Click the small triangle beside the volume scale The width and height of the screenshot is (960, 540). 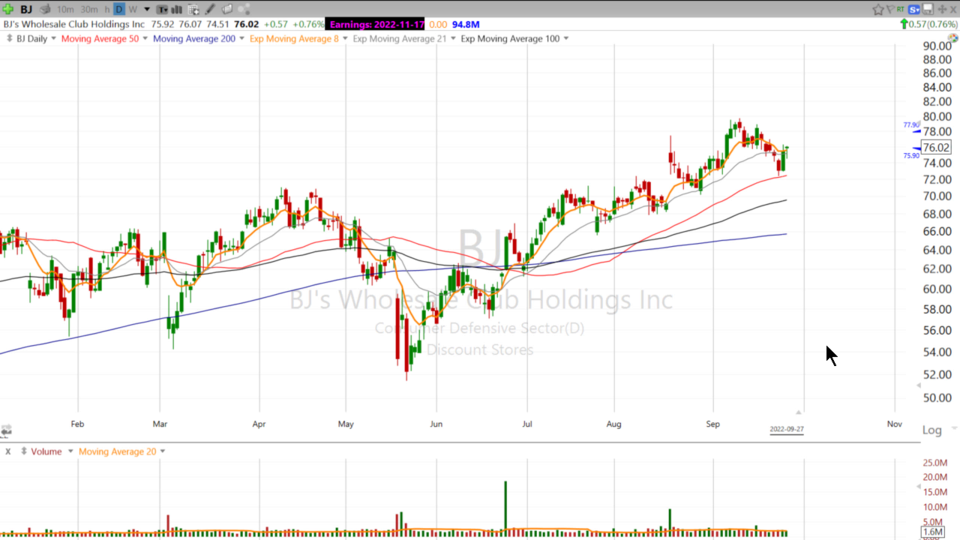(918, 487)
